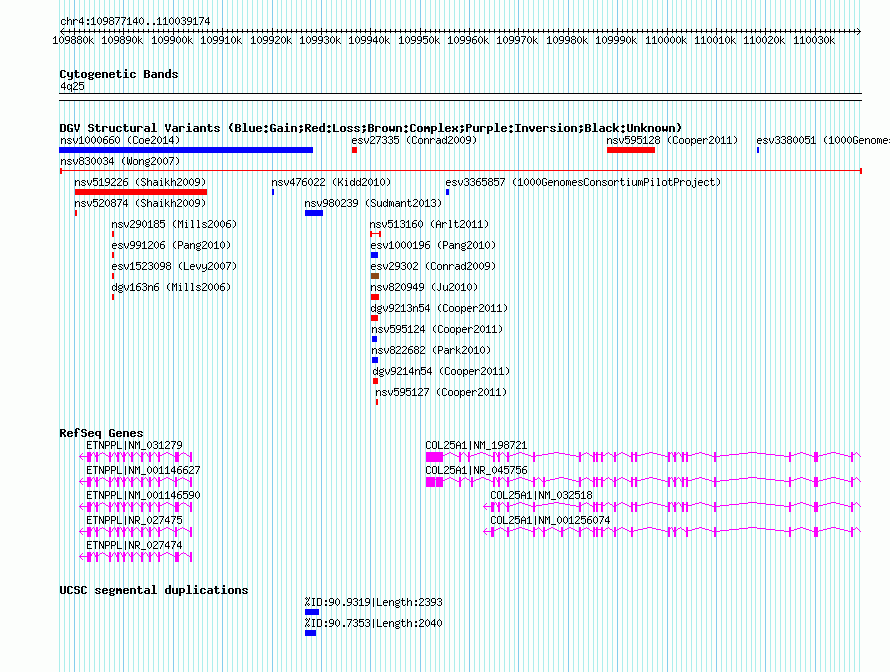Click ETNPPL|NM_001146590 transcript label

[143, 495]
